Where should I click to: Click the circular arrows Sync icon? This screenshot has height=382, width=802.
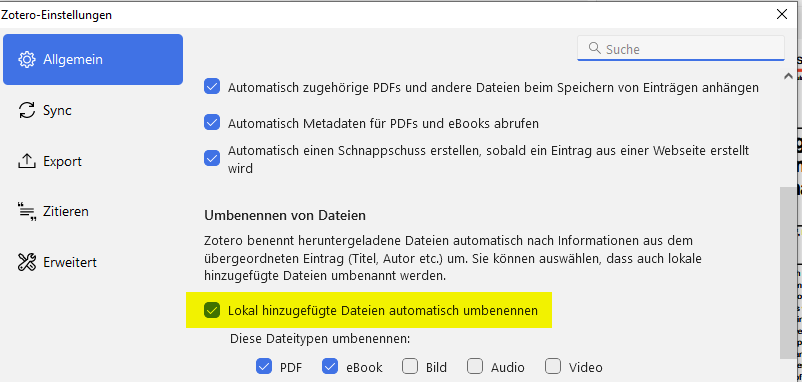click(x=27, y=110)
